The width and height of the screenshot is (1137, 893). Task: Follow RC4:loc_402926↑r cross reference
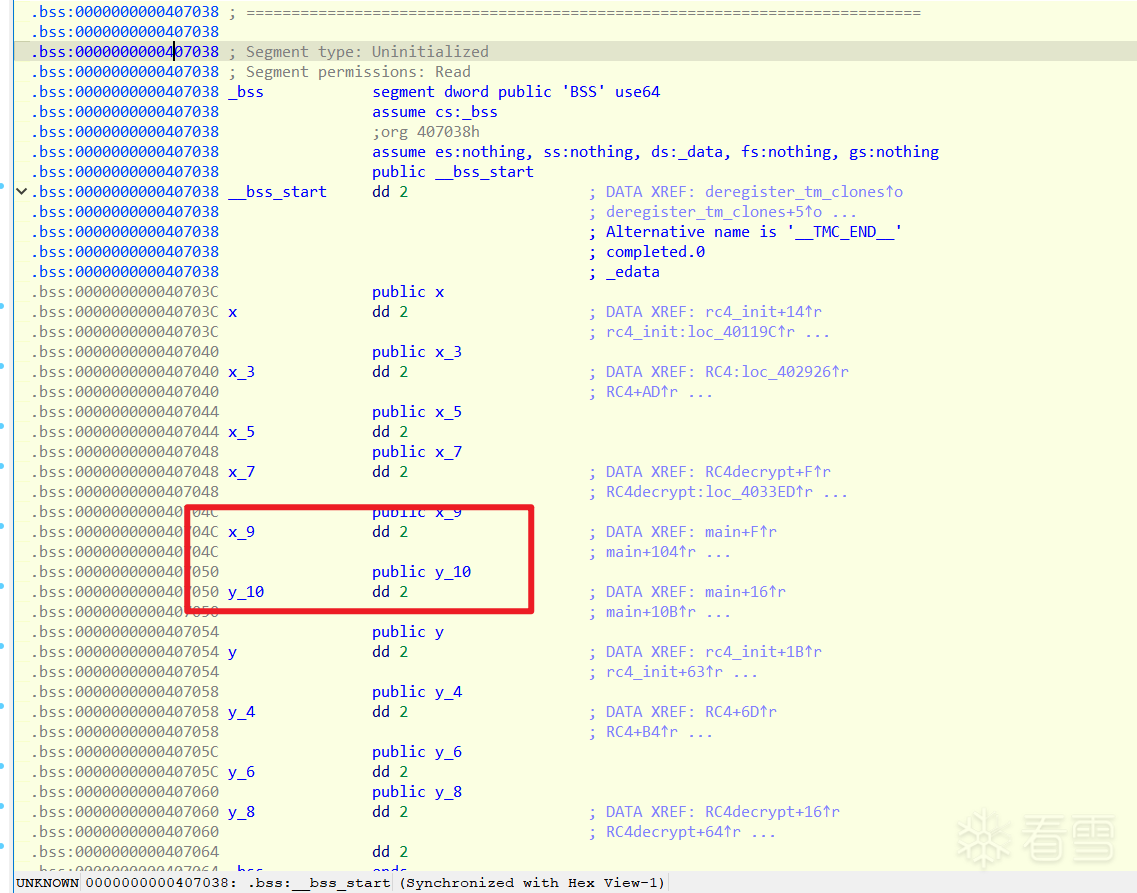pos(777,372)
